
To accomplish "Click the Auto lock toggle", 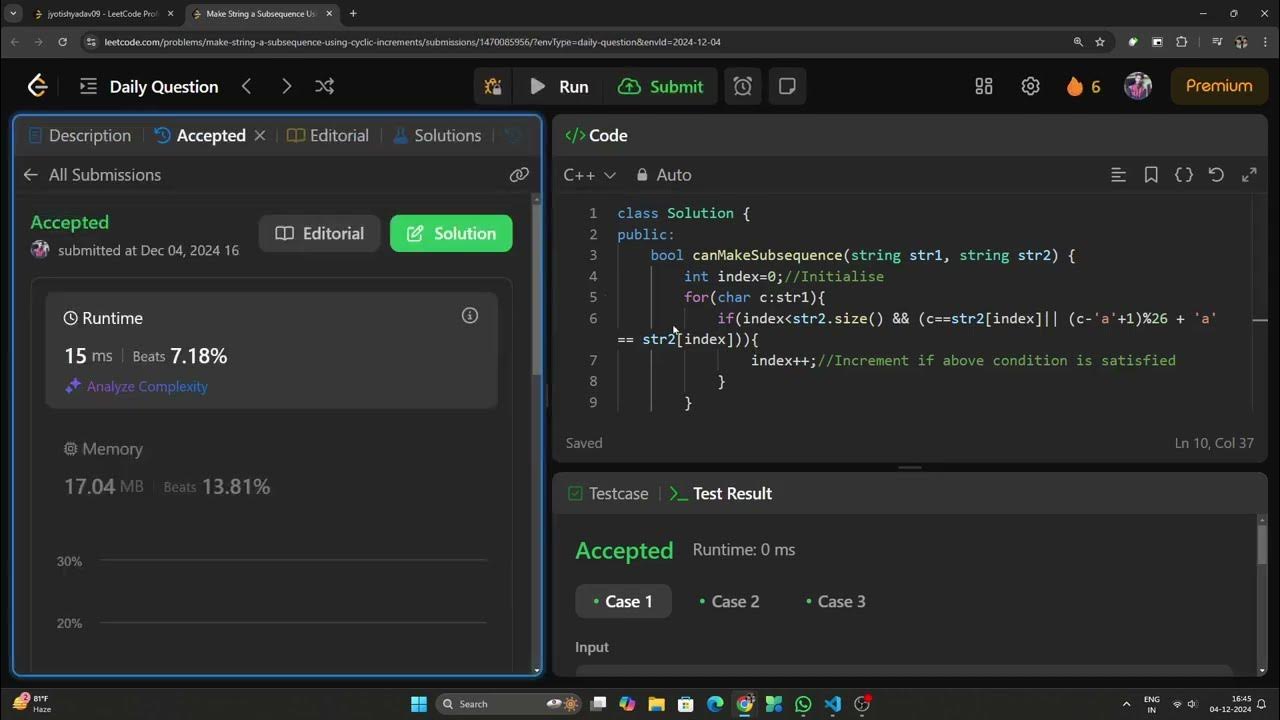I will [x=664, y=174].
